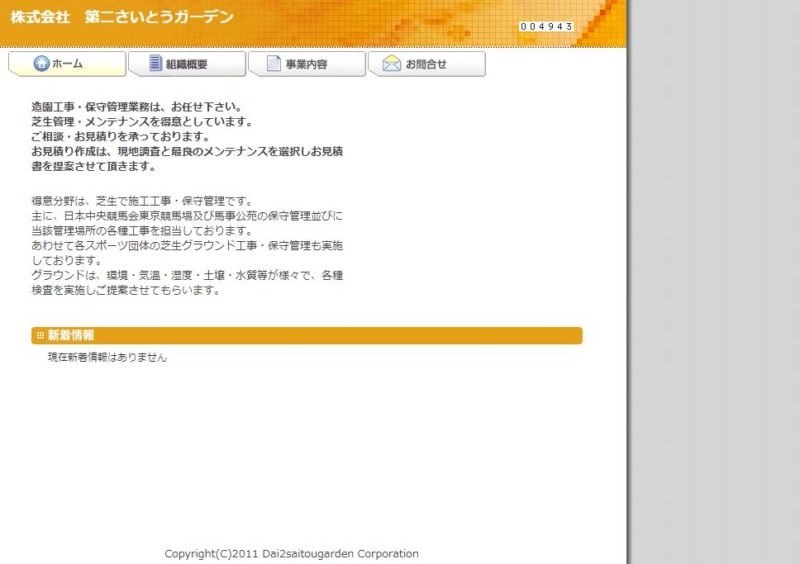Click line 造園工事・保守管理業務は、お任せ下さい。
This screenshot has height=564, width=800.
click(137, 107)
